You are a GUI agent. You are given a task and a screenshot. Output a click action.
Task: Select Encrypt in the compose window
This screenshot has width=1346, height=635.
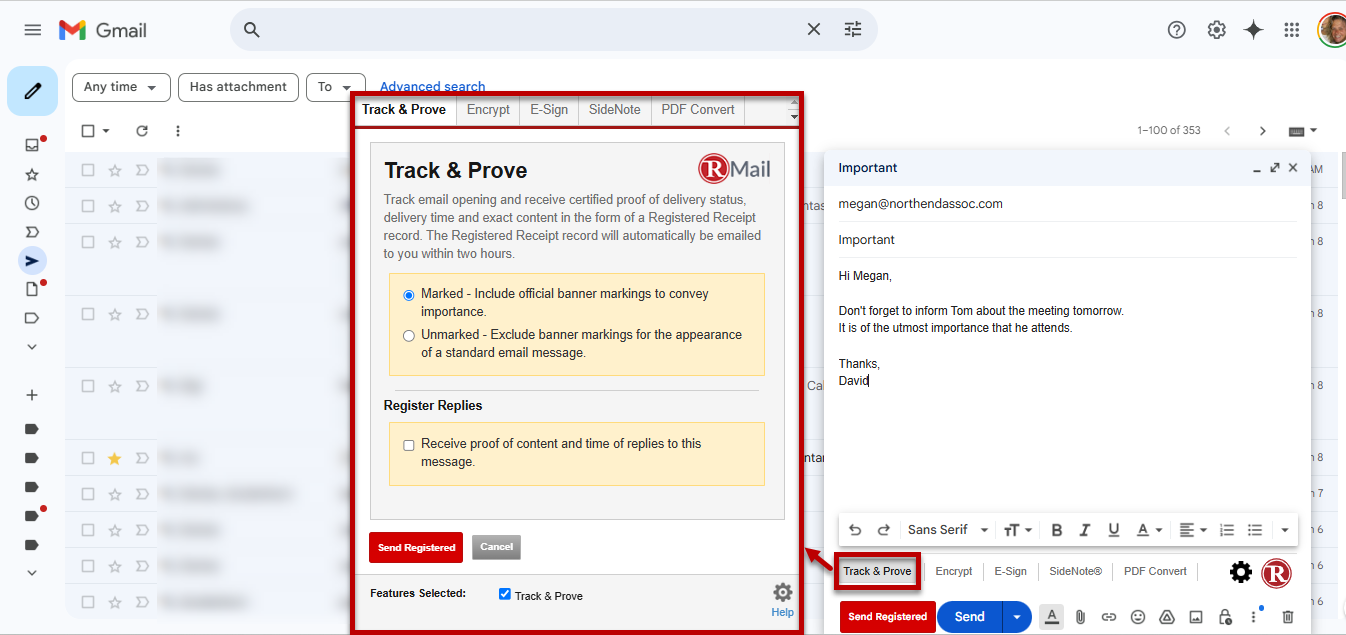(953, 571)
